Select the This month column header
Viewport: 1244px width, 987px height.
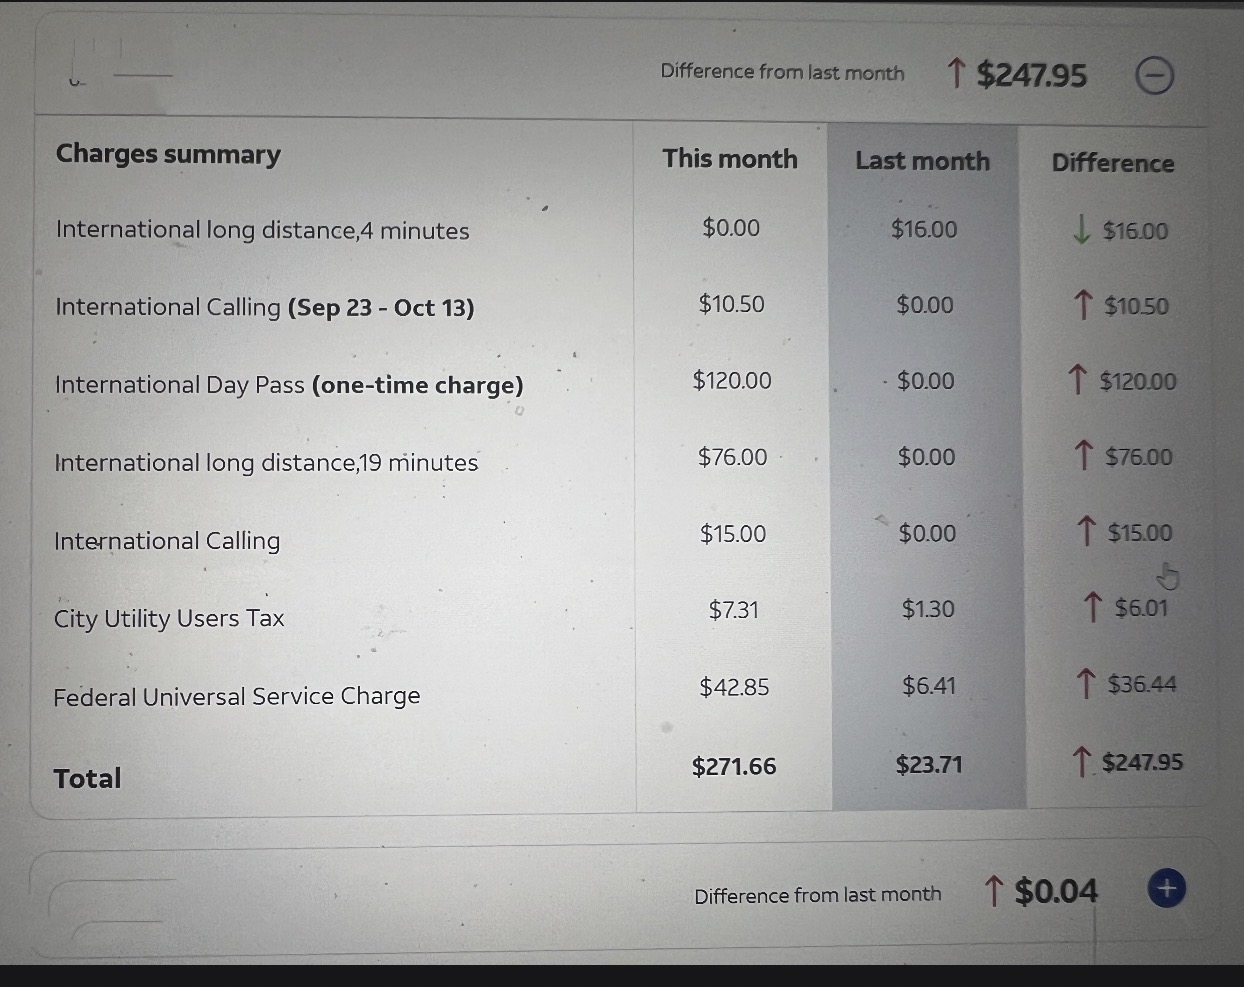pyautogui.click(x=730, y=159)
